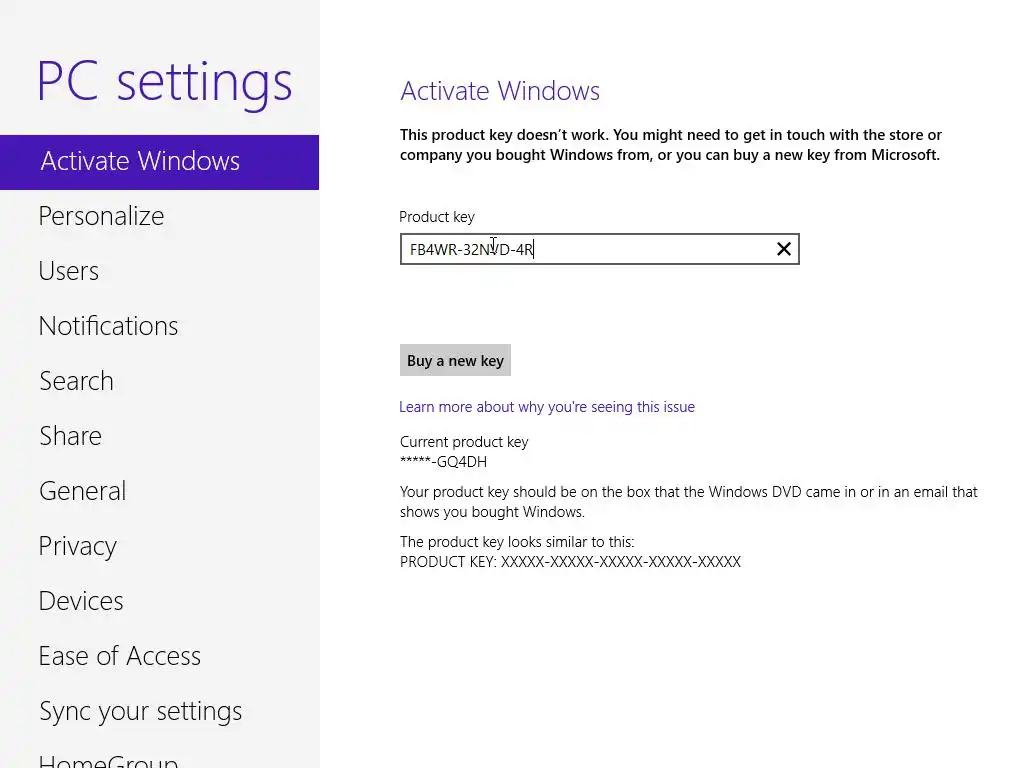Select Ease of Access settings
The height and width of the screenshot is (768, 1024).
120,656
